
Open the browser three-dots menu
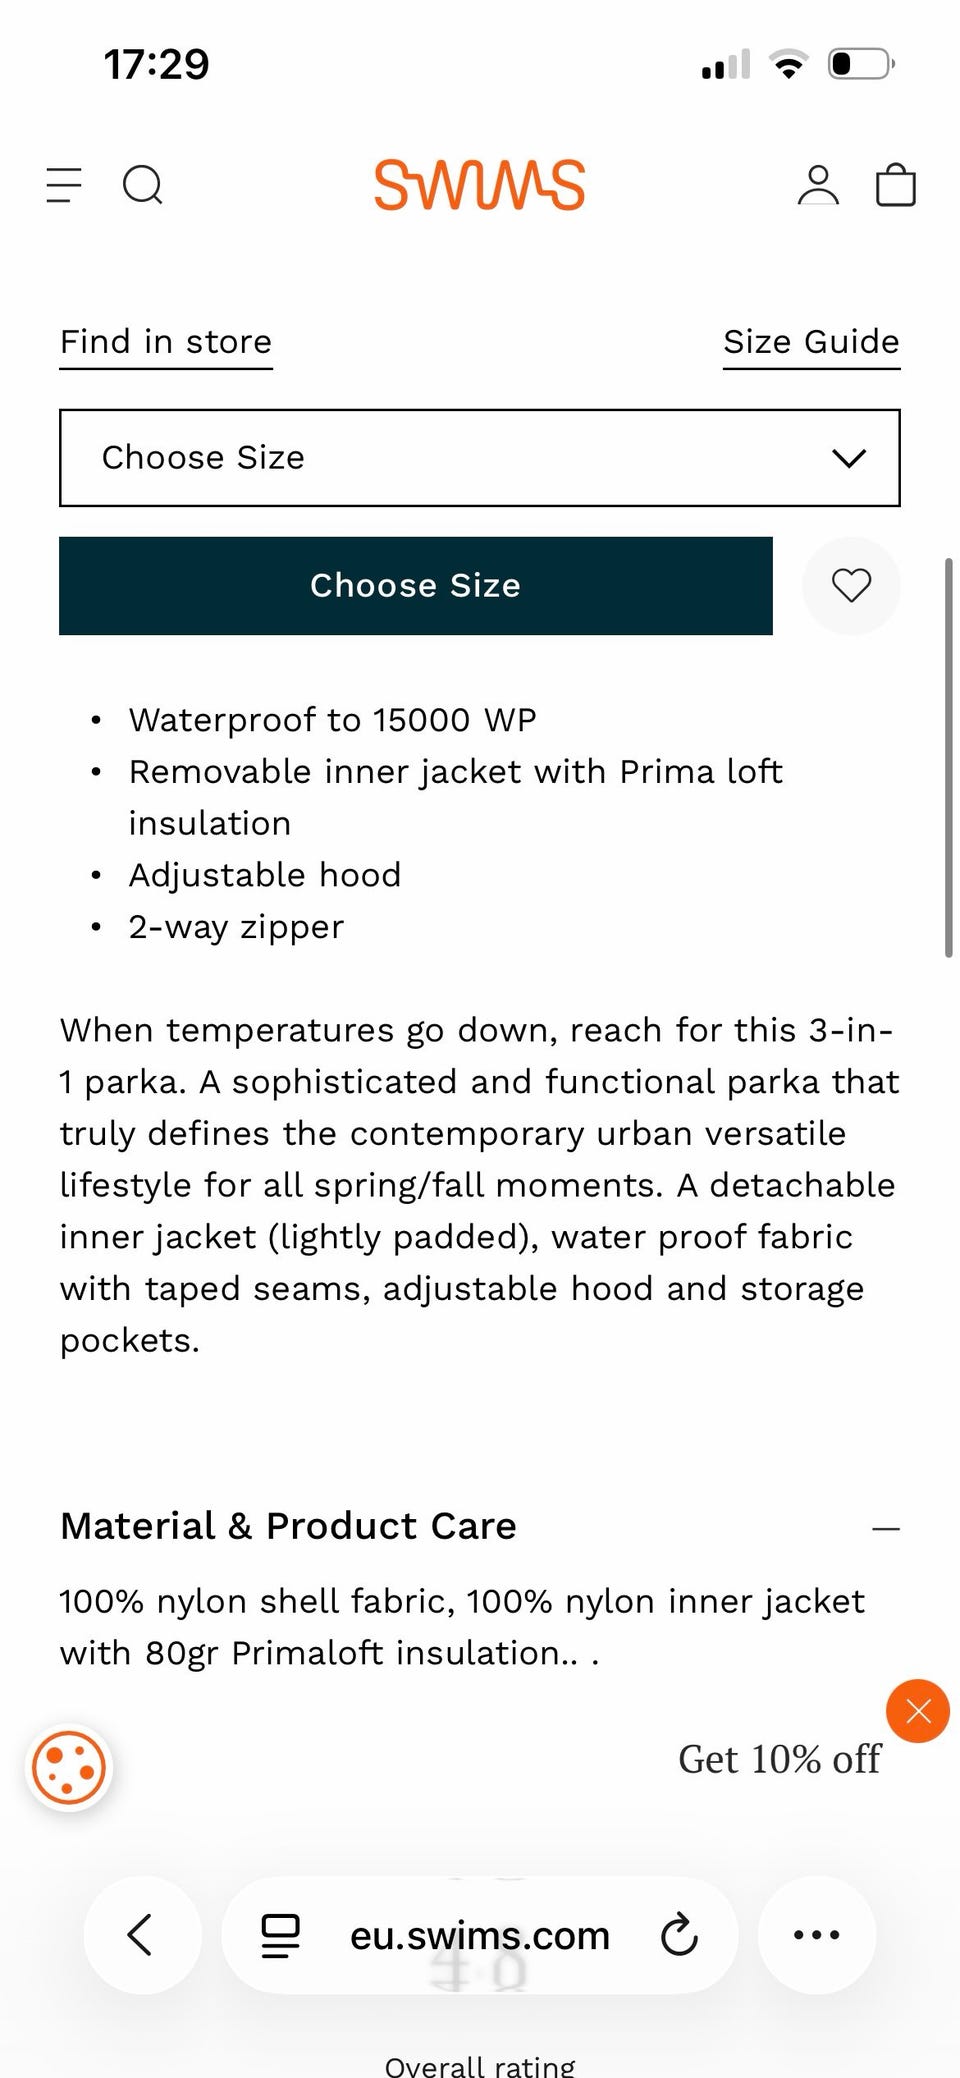[816, 1934]
